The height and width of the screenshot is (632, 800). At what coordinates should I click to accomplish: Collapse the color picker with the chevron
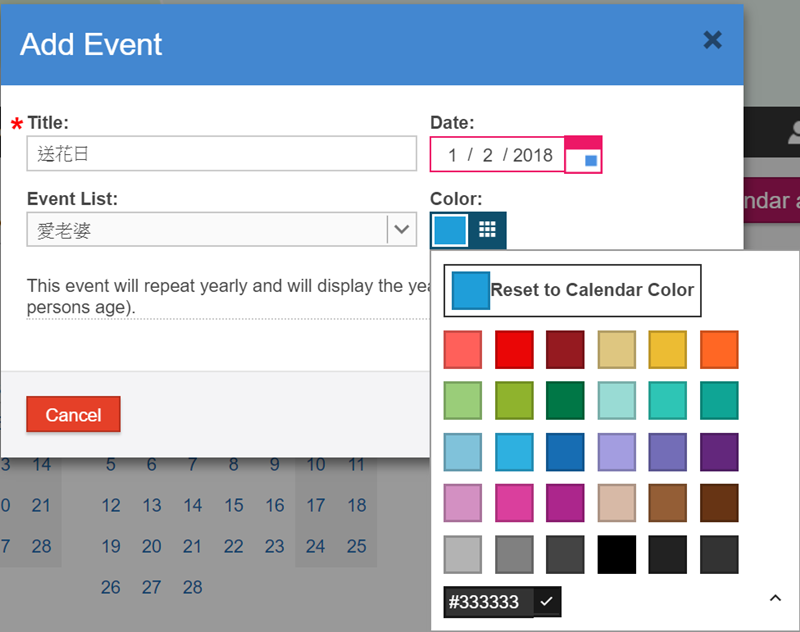[775, 598]
